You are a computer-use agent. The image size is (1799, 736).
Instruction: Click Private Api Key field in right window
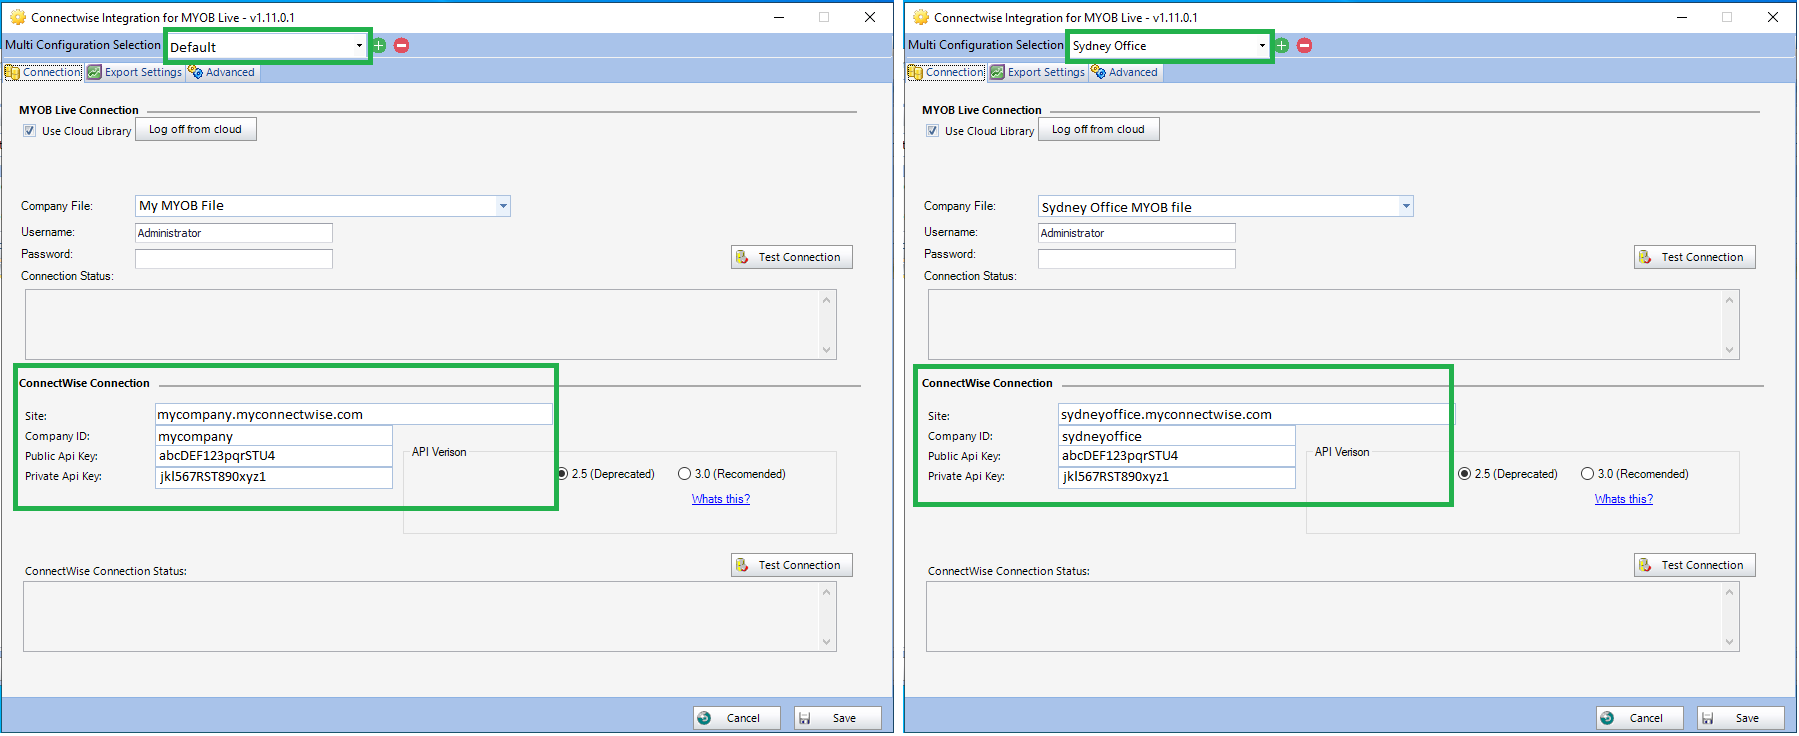tap(1177, 477)
